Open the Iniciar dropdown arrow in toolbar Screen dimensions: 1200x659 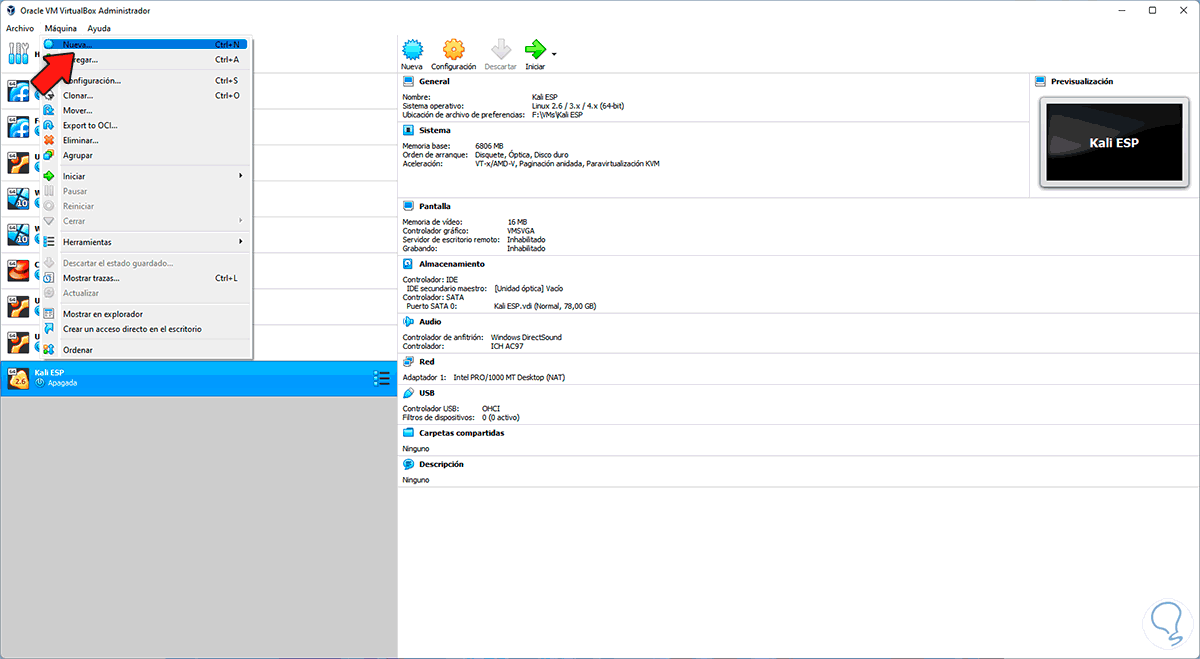pos(554,53)
